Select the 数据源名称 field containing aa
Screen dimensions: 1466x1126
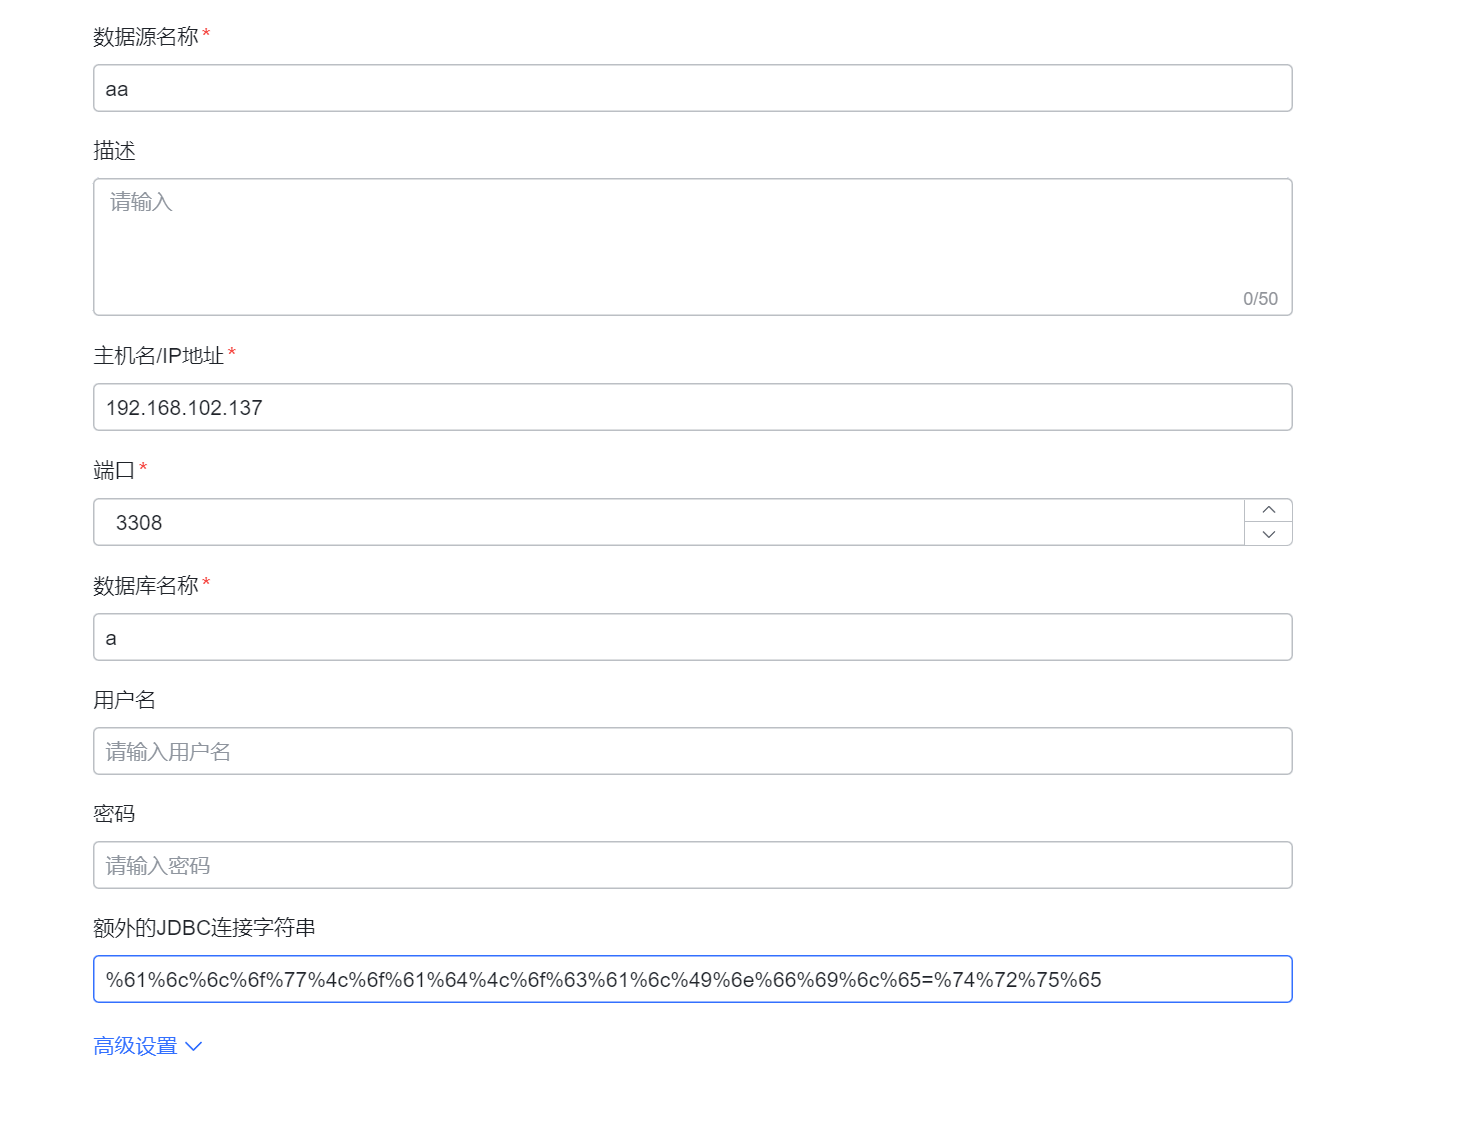pos(693,88)
